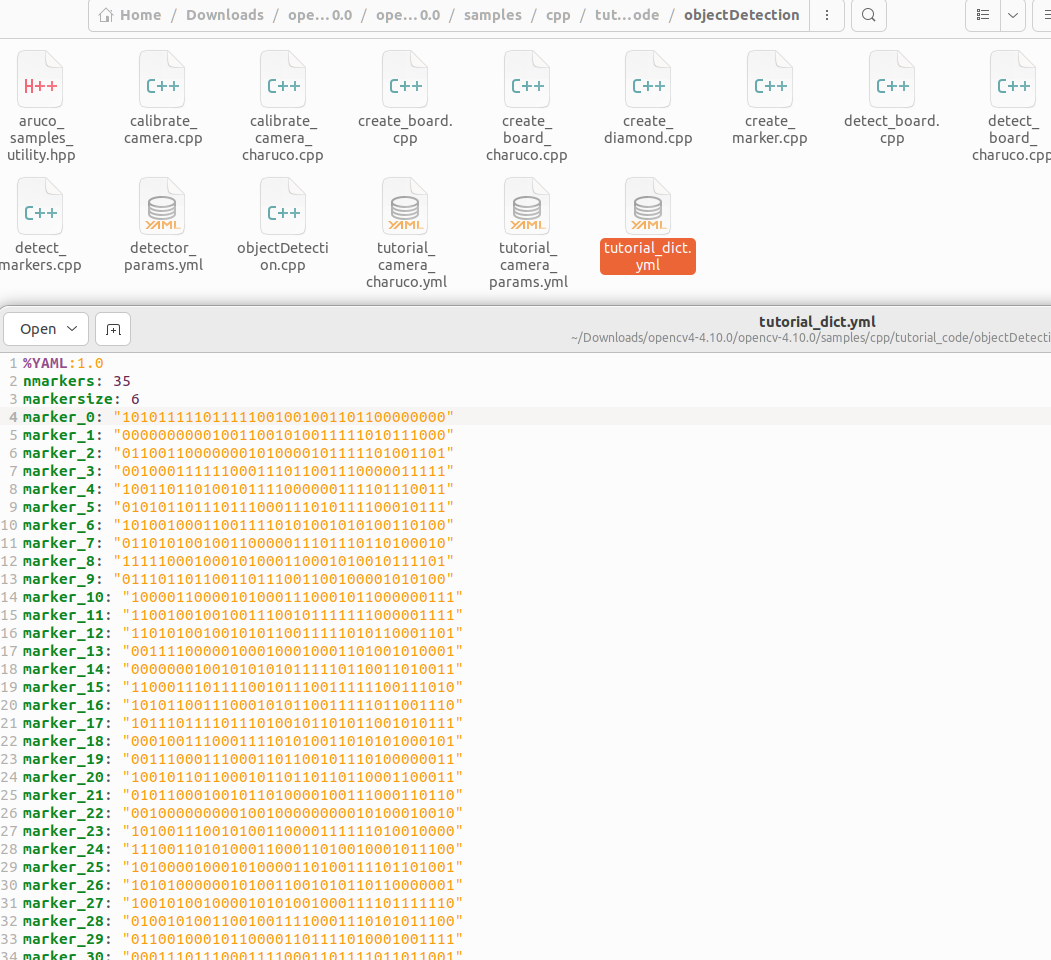Select the objectDetection.cpp file icon
1051x960 pixels.
[x=283, y=206]
